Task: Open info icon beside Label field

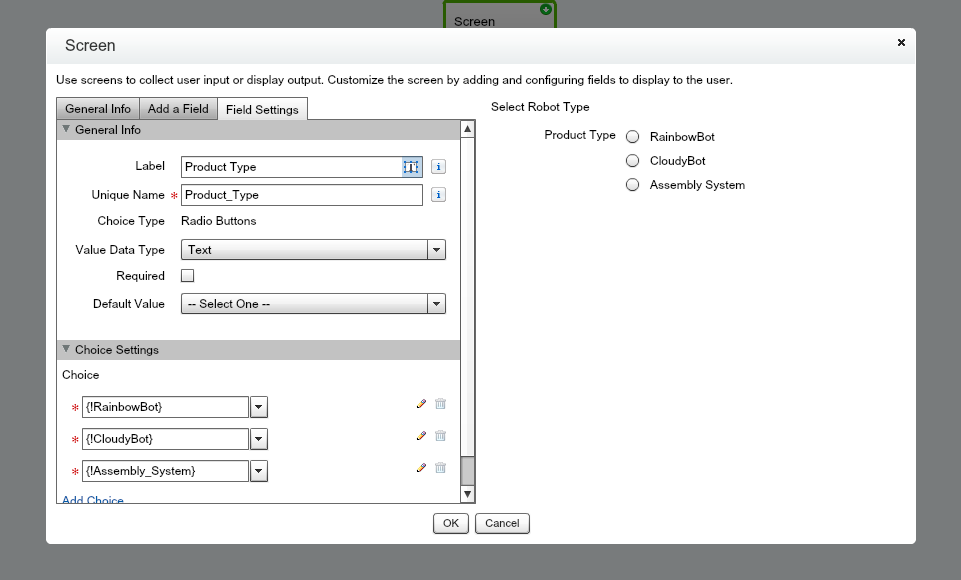Action: 438,167
